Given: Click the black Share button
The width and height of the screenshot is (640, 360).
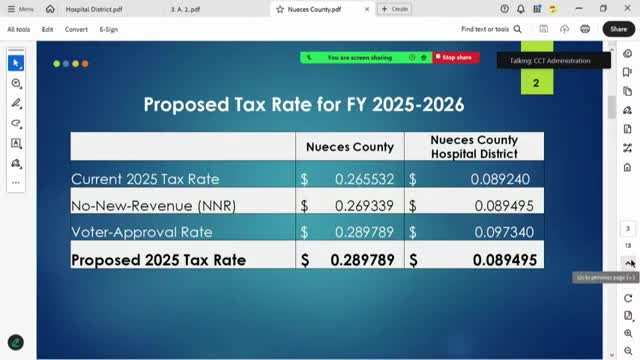Looking at the screenshot, I should [x=619, y=29].
